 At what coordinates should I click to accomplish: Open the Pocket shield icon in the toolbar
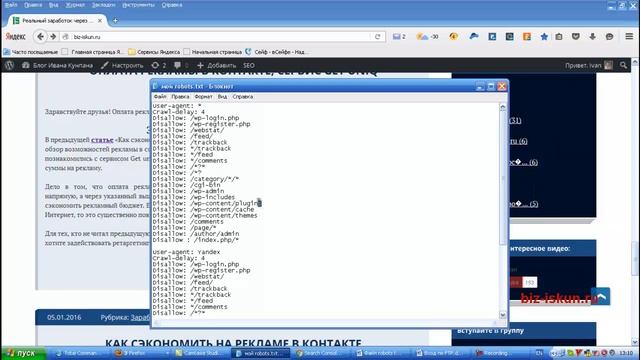576,36
